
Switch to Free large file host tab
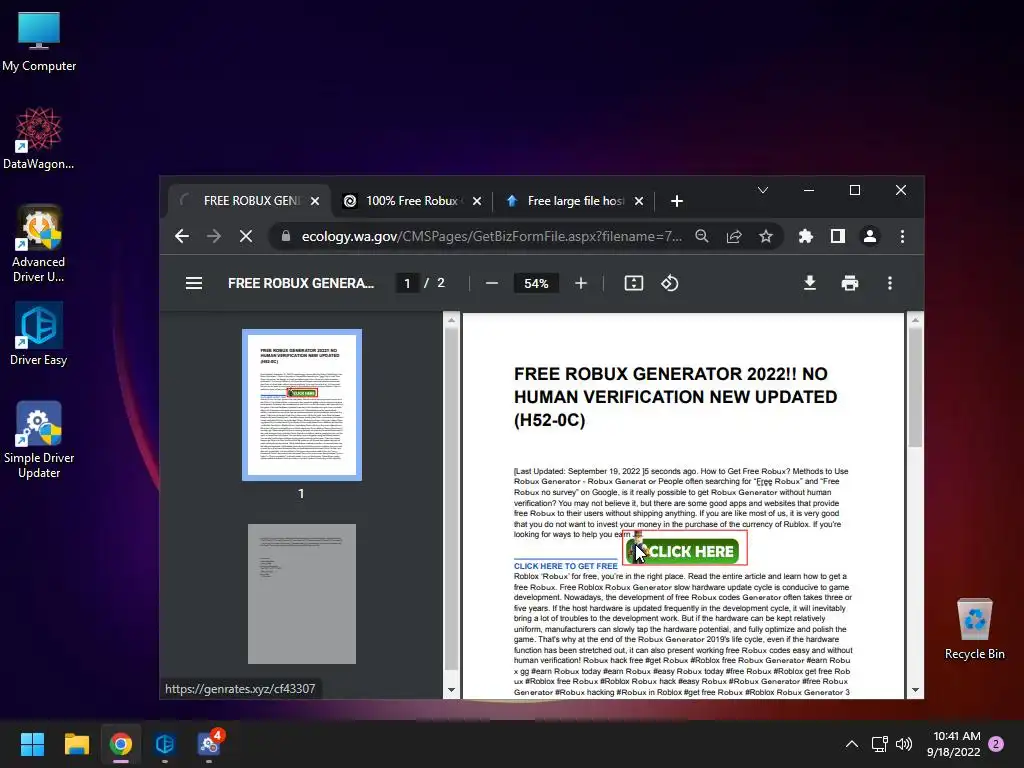pos(575,201)
